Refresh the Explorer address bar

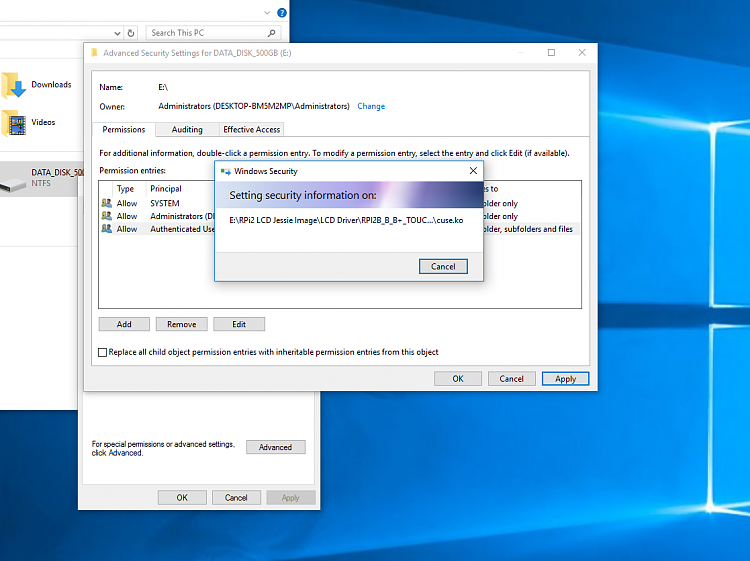point(131,33)
